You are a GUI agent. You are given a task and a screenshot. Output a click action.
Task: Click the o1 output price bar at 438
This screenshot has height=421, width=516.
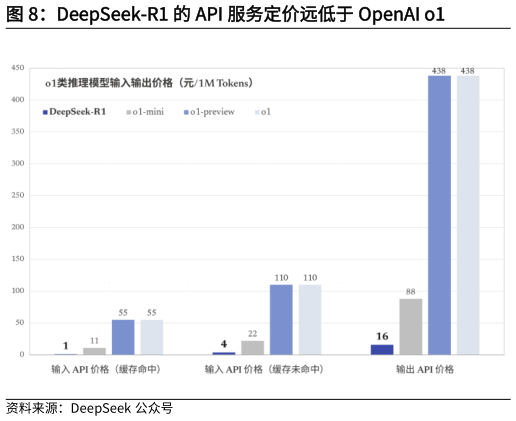tap(468, 215)
